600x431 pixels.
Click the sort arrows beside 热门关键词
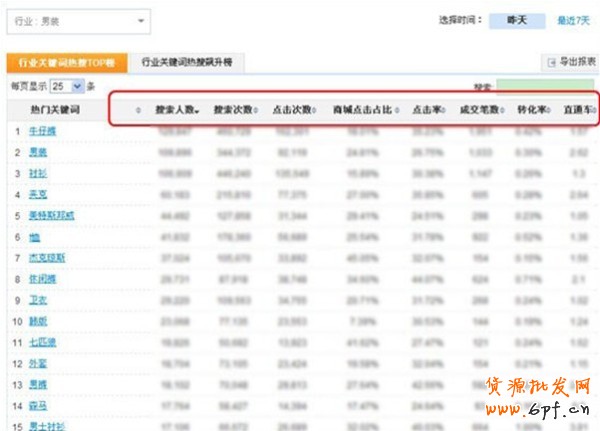pyautogui.click(x=138, y=109)
